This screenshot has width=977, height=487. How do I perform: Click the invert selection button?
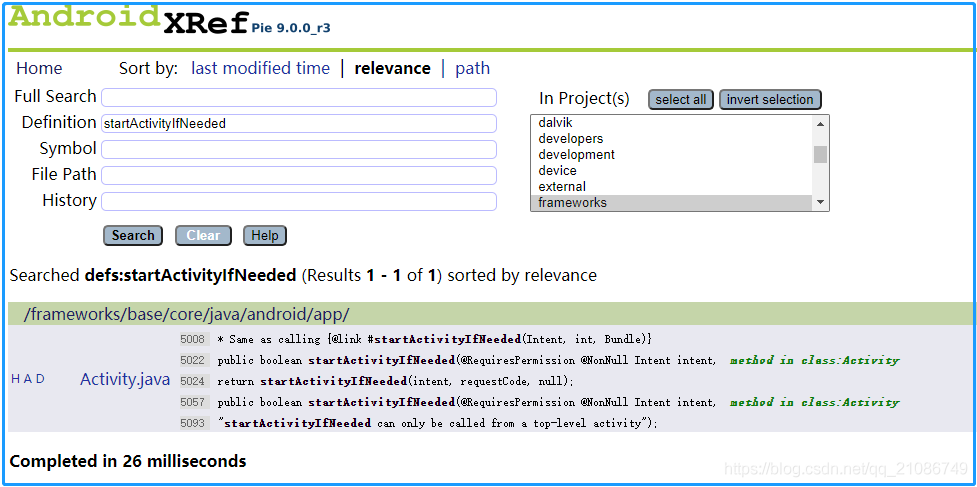770,100
